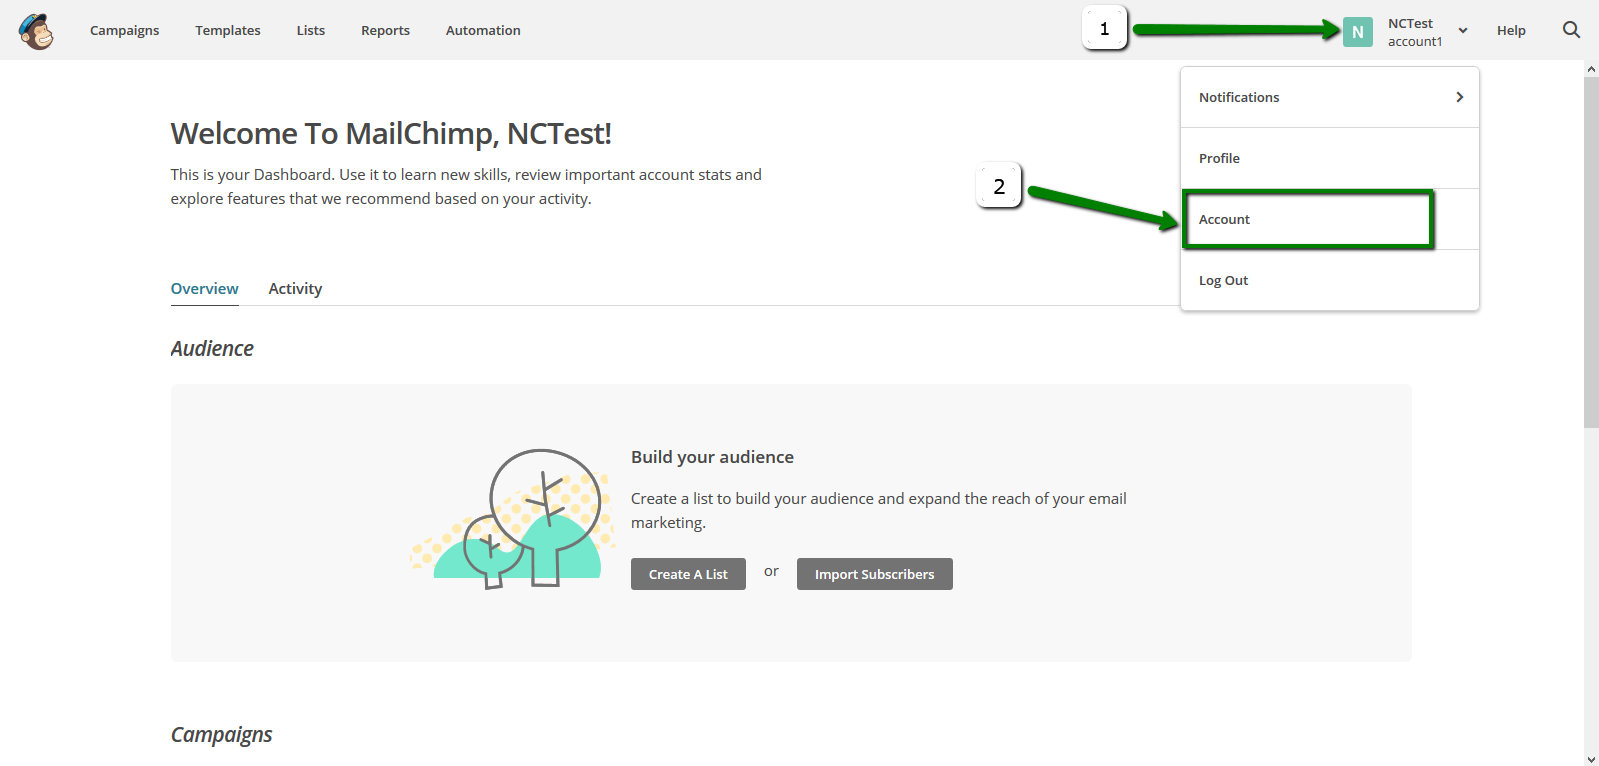Switch to the Overview tab
The width and height of the screenshot is (1599, 766).
pos(204,288)
